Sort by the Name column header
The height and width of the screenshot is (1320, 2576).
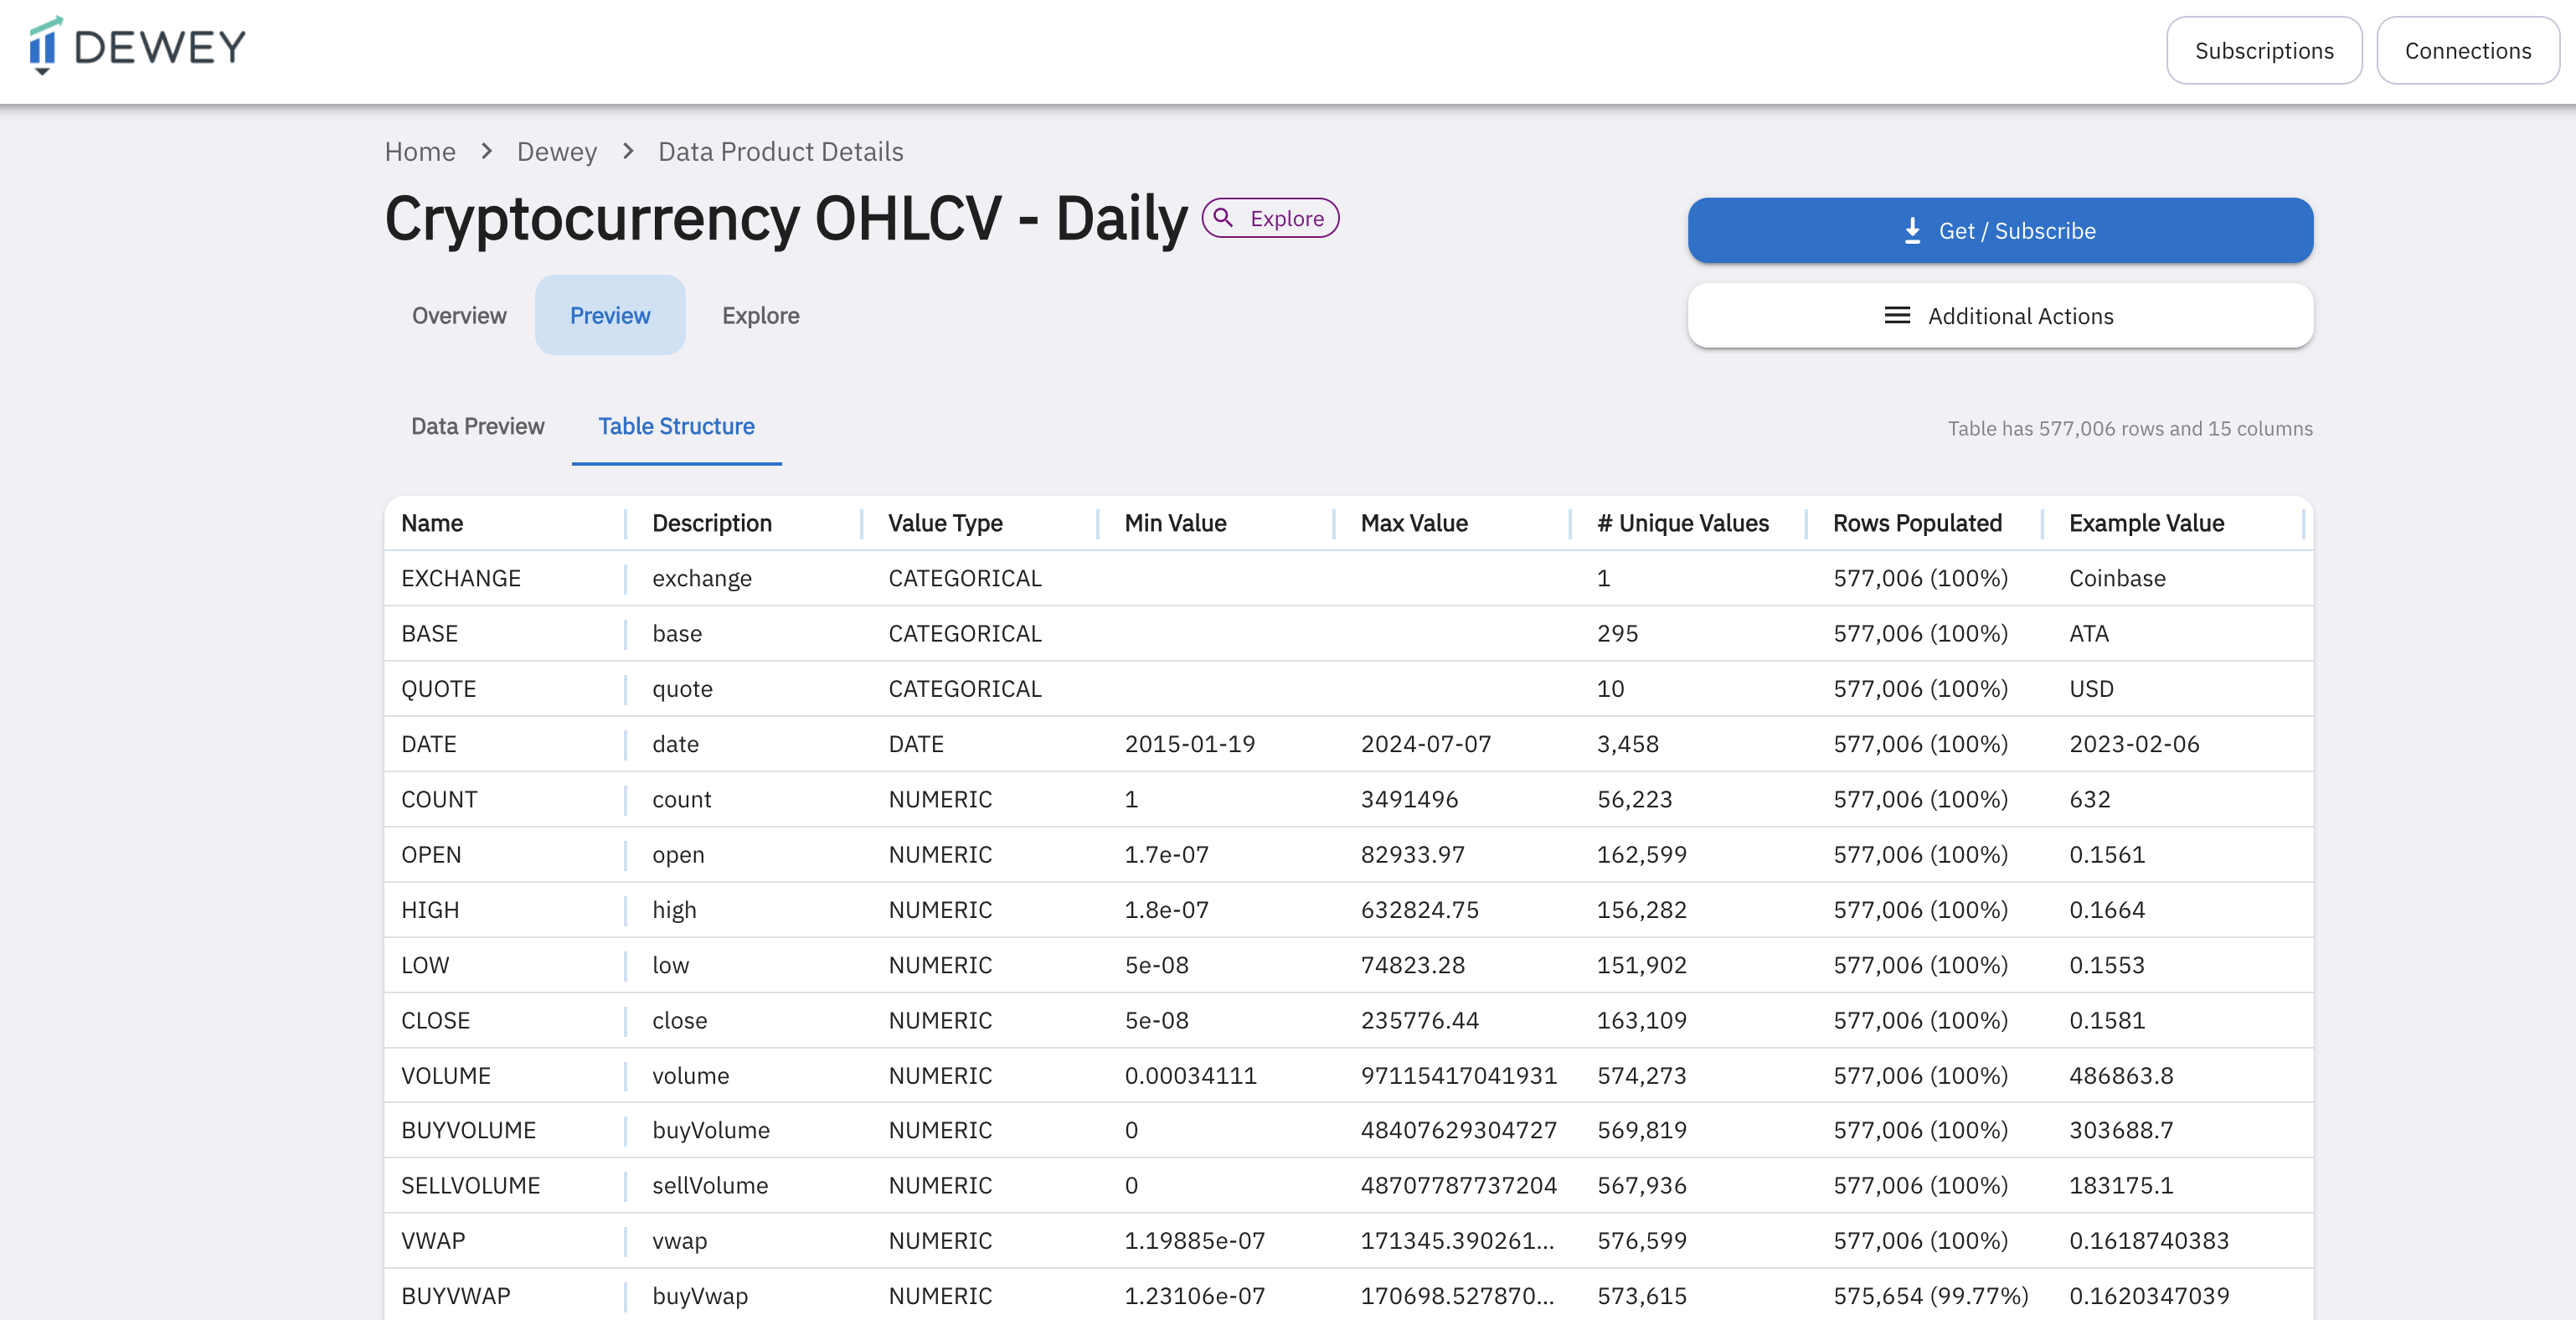pyautogui.click(x=432, y=524)
